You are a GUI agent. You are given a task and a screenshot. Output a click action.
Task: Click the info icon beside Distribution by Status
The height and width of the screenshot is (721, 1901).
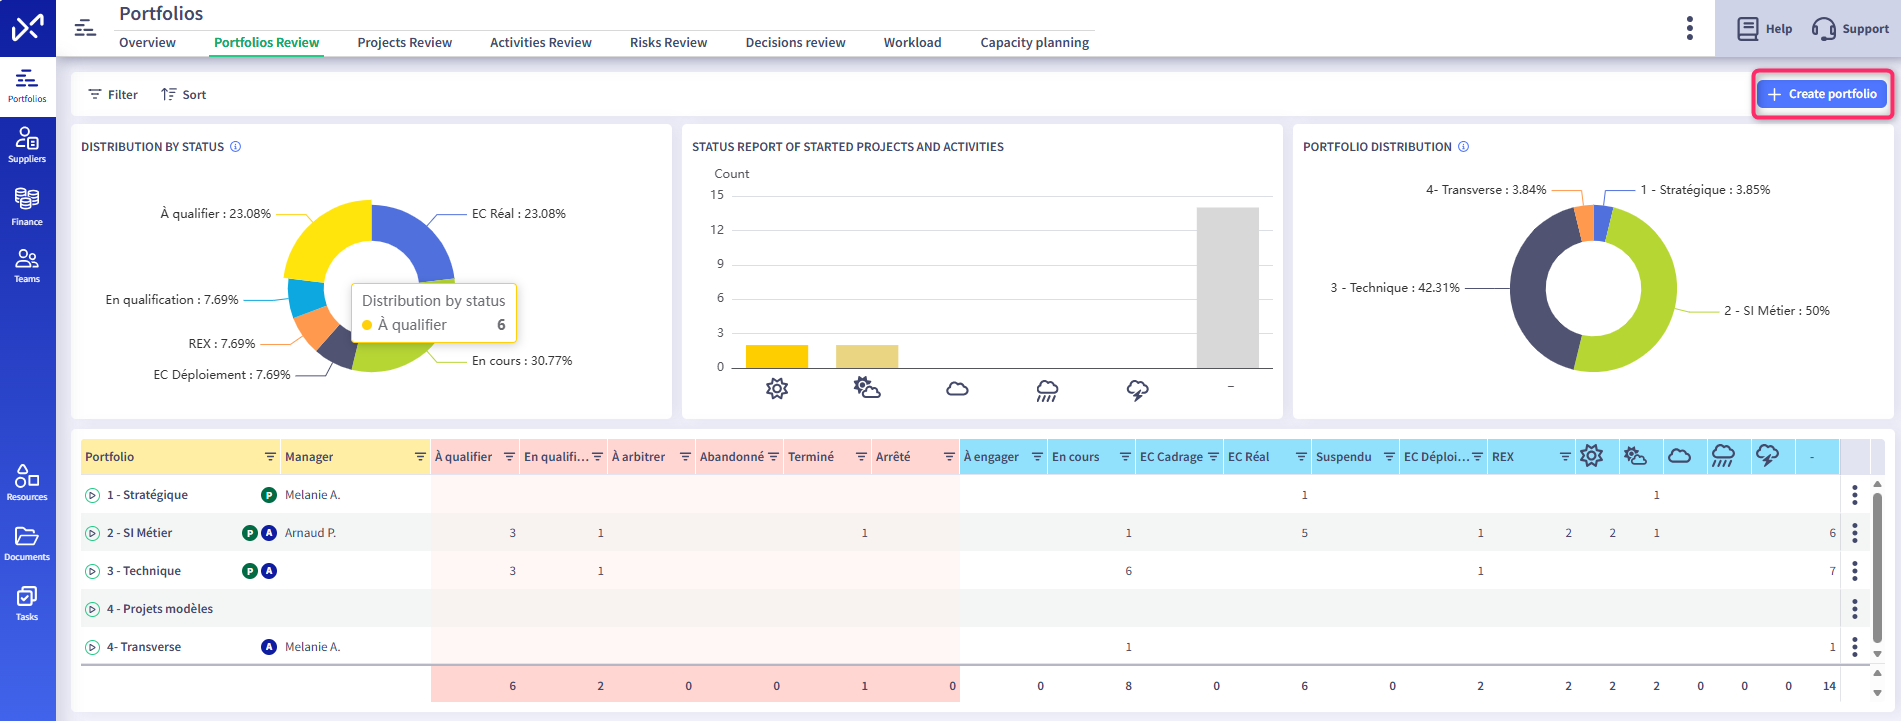click(236, 147)
